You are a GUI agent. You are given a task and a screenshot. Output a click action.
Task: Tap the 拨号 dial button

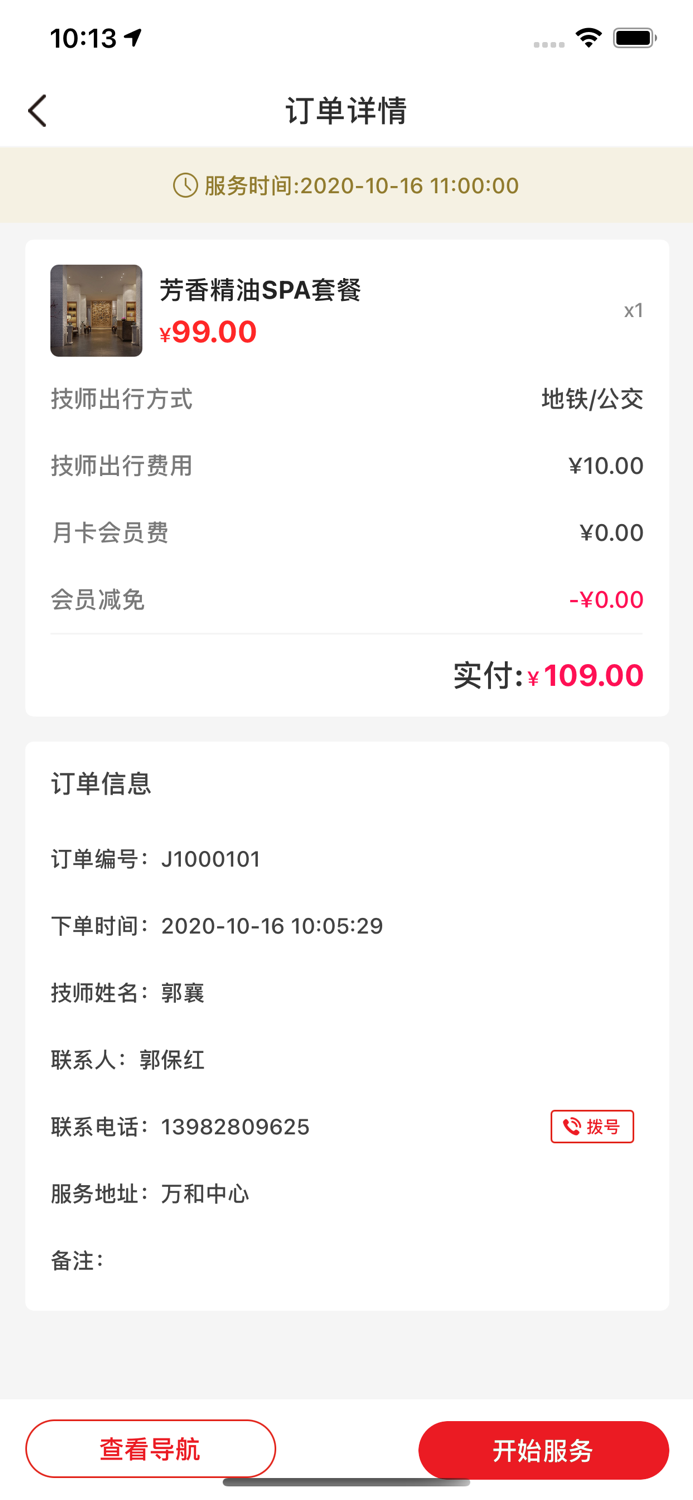(592, 1126)
